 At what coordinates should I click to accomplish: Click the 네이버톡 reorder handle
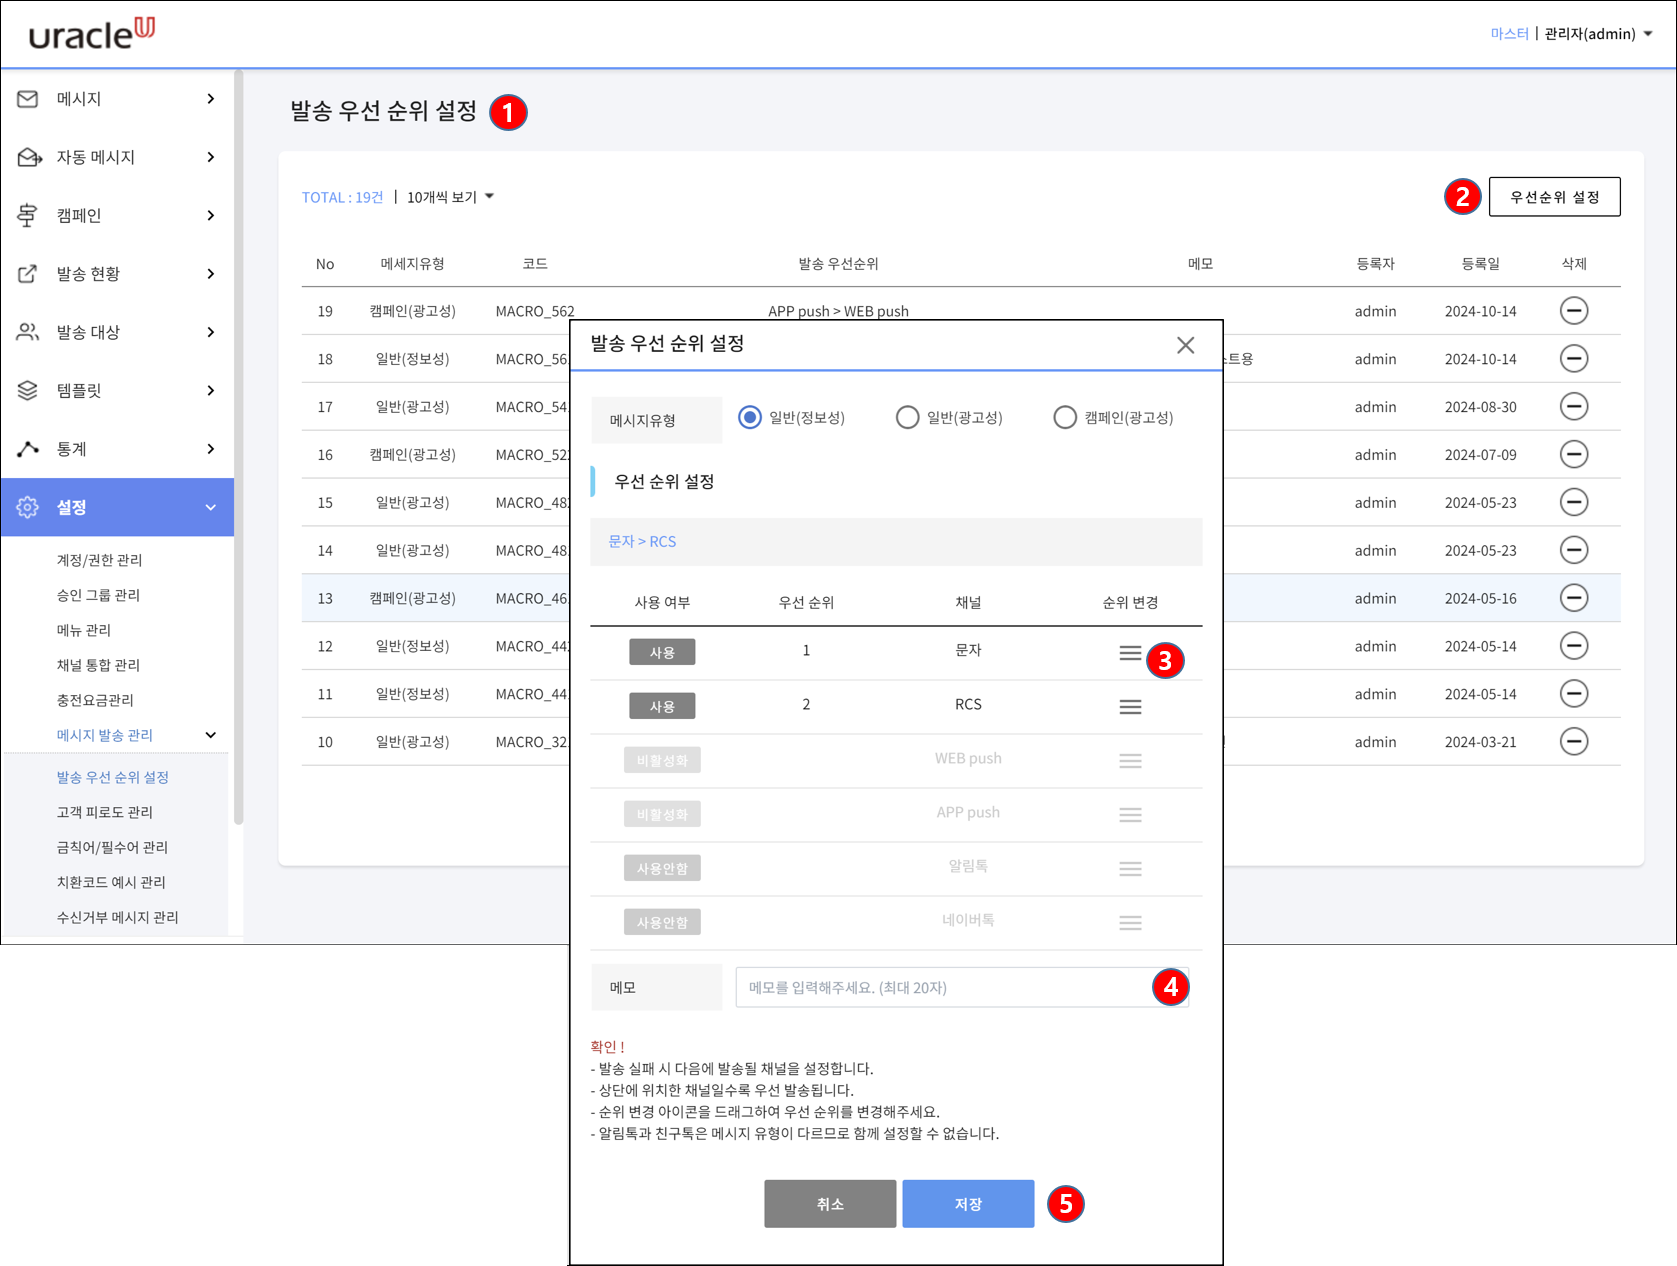[x=1130, y=923]
